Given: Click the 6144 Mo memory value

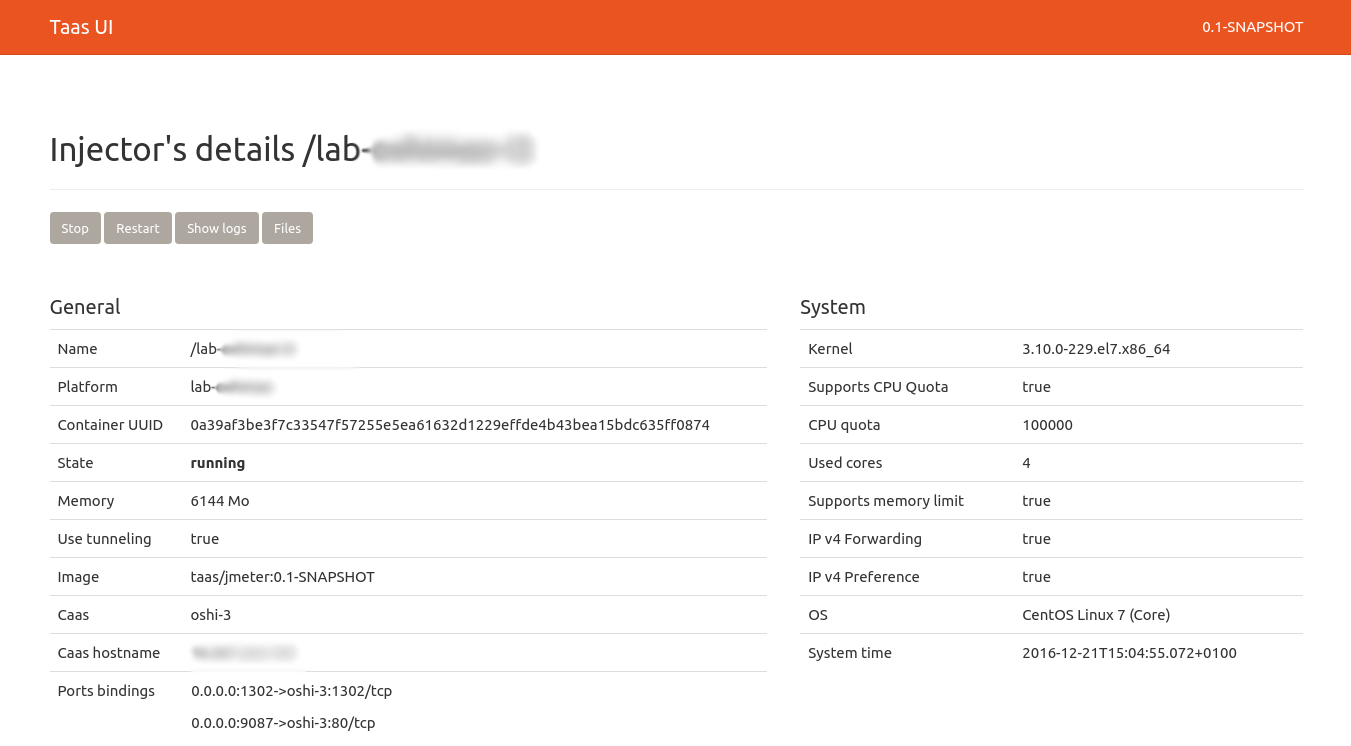Looking at the screenshot, I should tap(220, 501).
